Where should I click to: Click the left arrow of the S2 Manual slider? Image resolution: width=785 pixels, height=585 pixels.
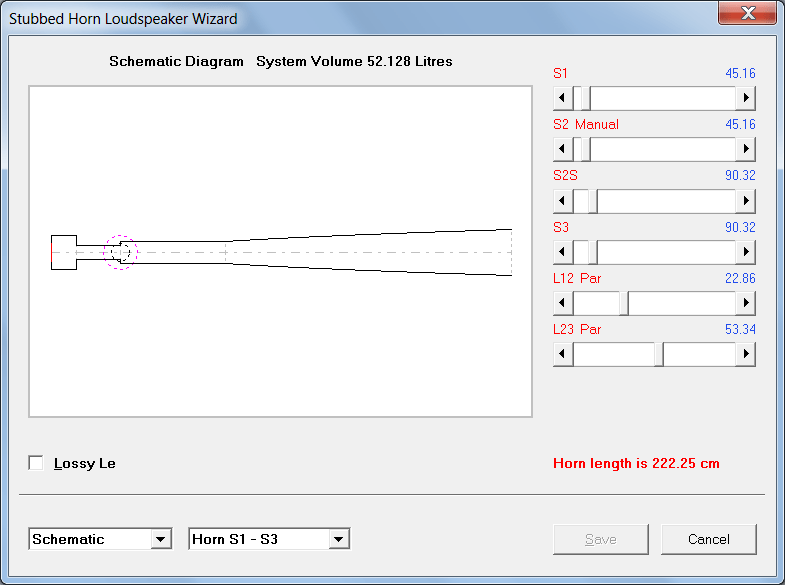[563, 149]
